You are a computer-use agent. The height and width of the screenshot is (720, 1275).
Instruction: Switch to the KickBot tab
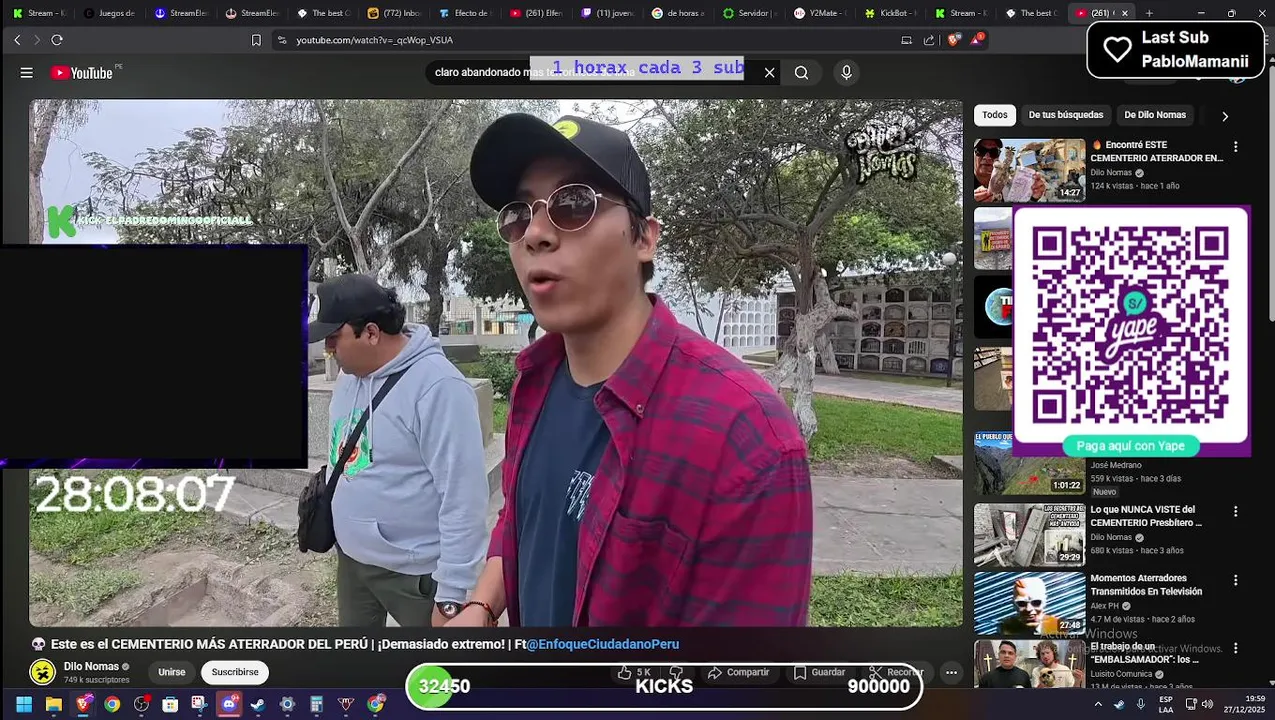click(891, 13)
